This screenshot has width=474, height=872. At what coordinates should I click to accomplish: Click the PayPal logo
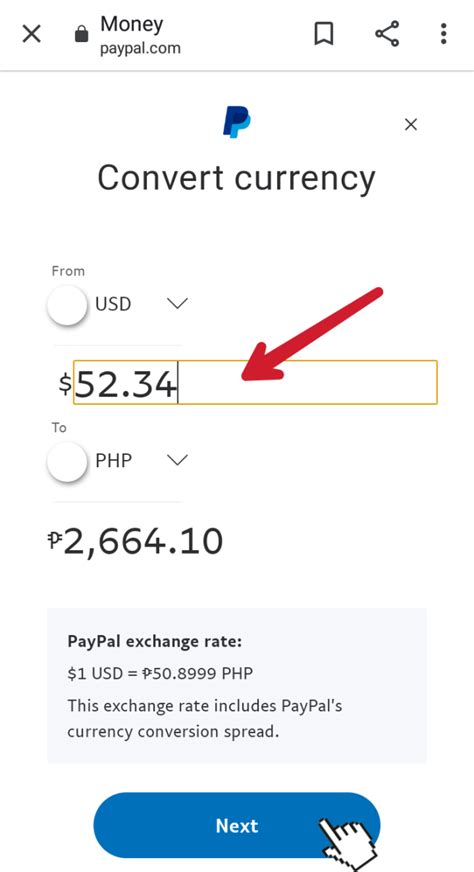point(237,122)
